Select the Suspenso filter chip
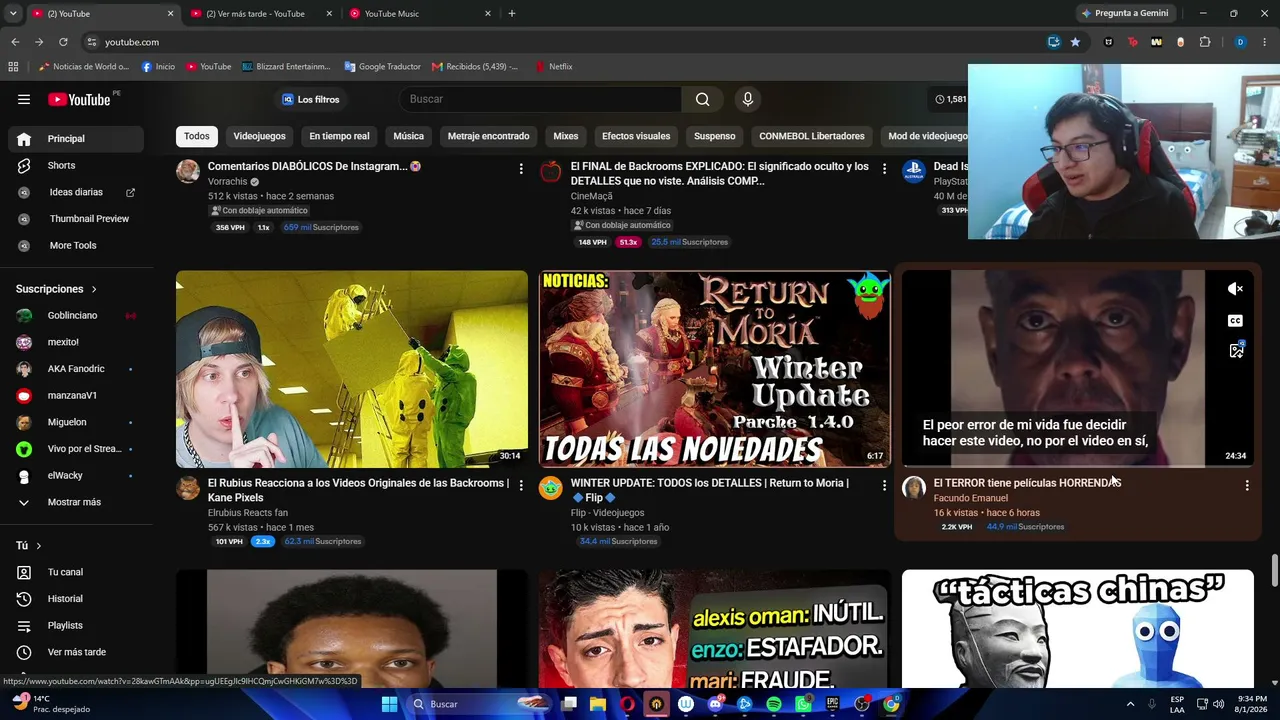The height and width of the screenshot is (720, 1280). pos(715,136)
